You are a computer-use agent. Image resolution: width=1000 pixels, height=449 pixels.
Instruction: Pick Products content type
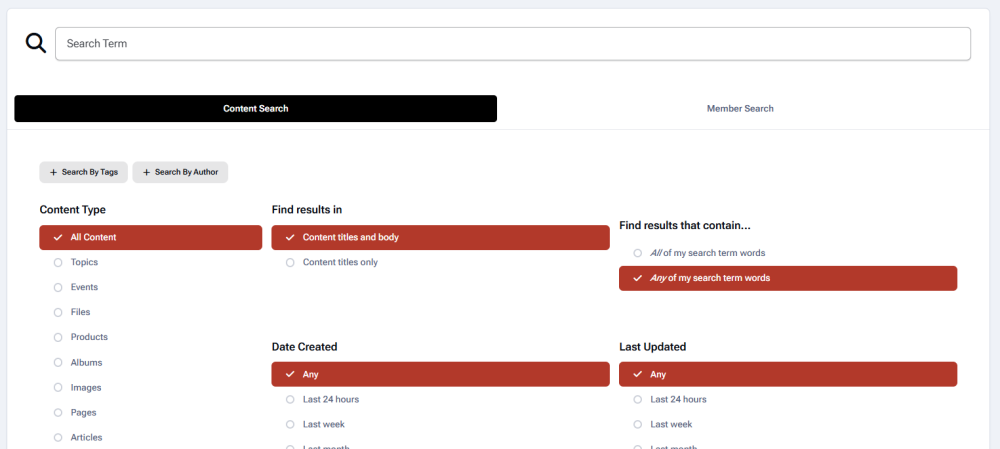click(x=89, y=337)
